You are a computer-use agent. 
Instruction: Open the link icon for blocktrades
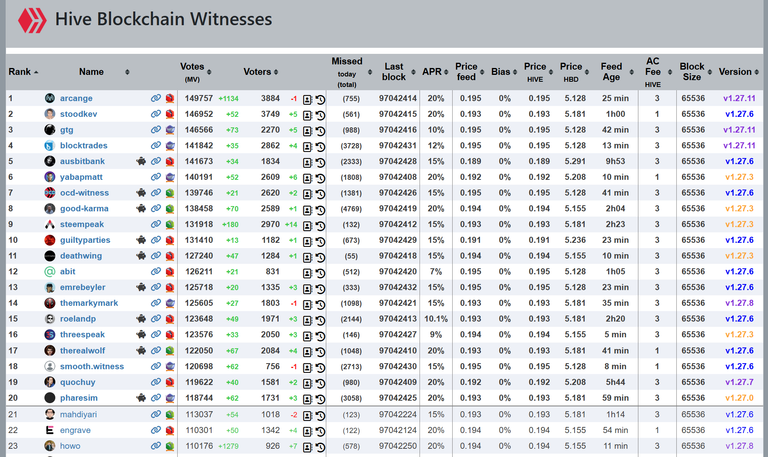(x=156, y=145)
